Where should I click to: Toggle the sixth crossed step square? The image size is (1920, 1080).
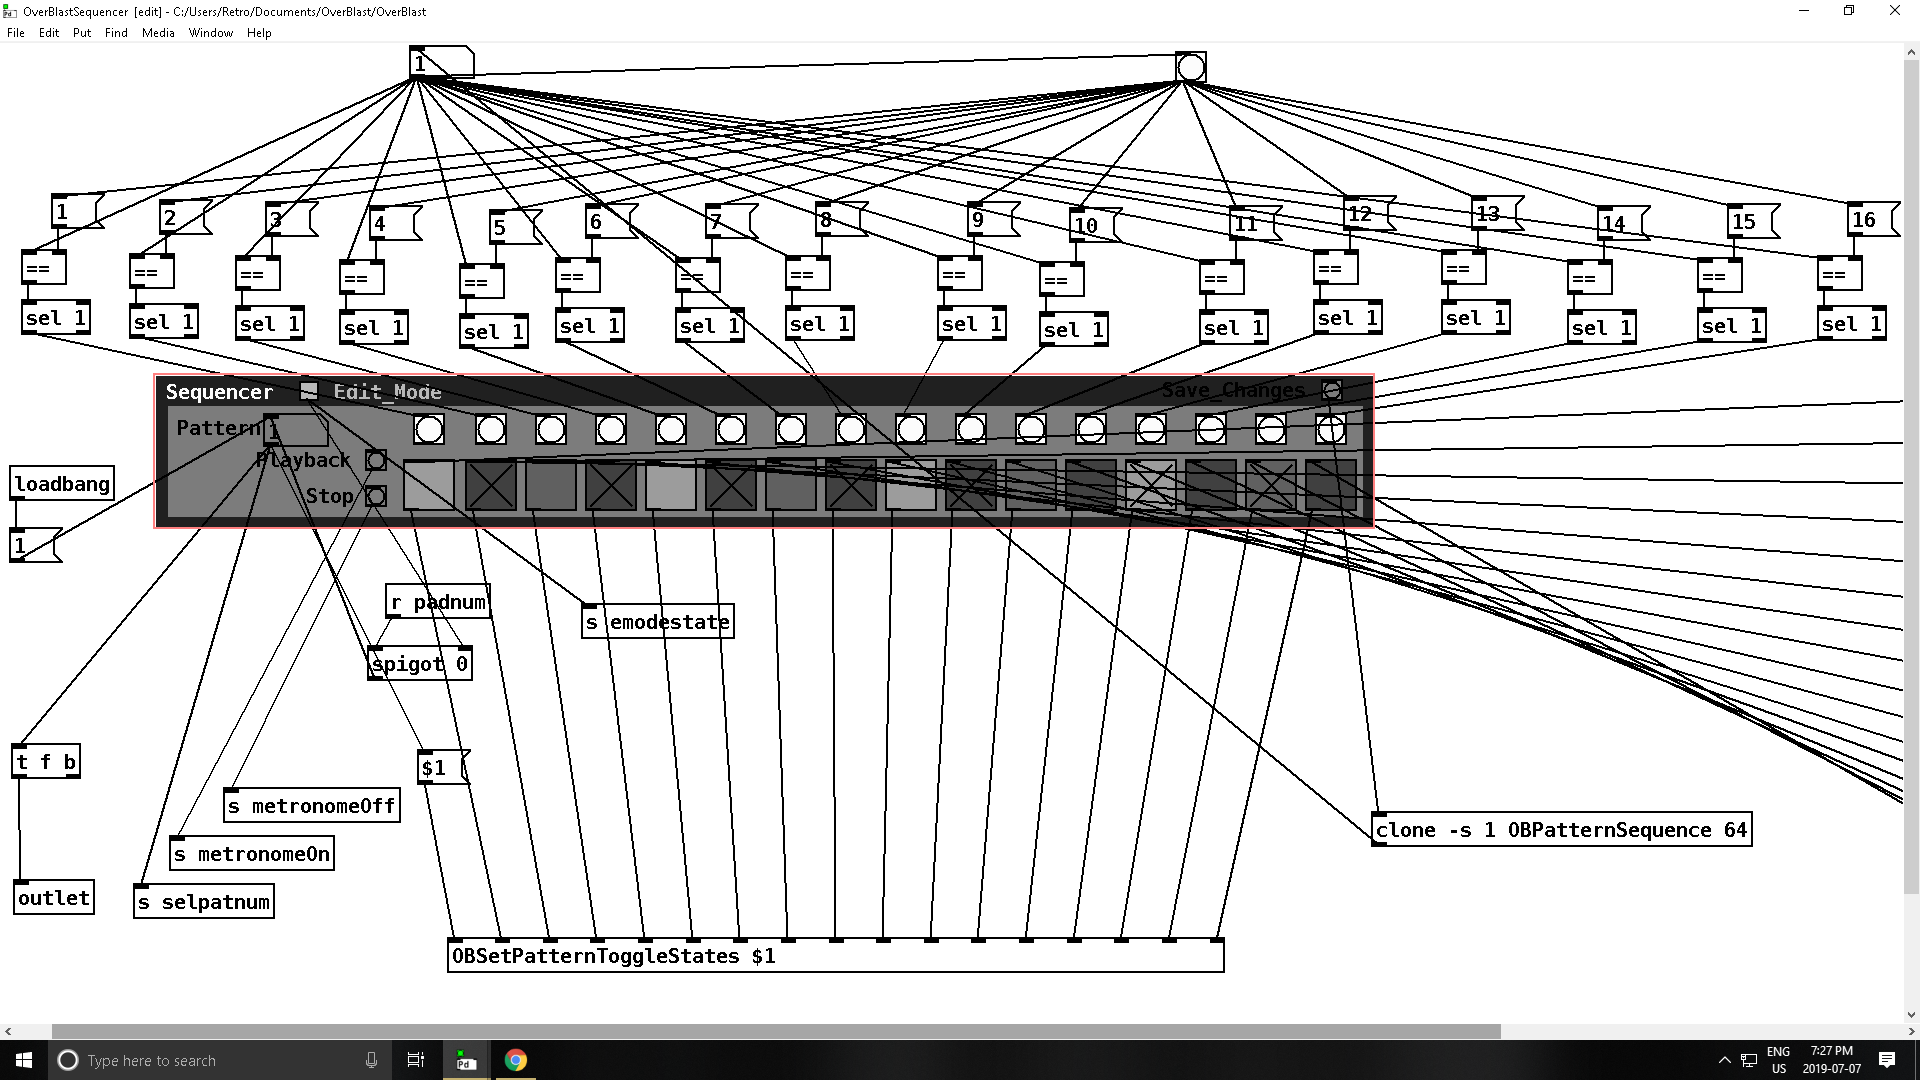pyautogui.click(x=730, y=485)
